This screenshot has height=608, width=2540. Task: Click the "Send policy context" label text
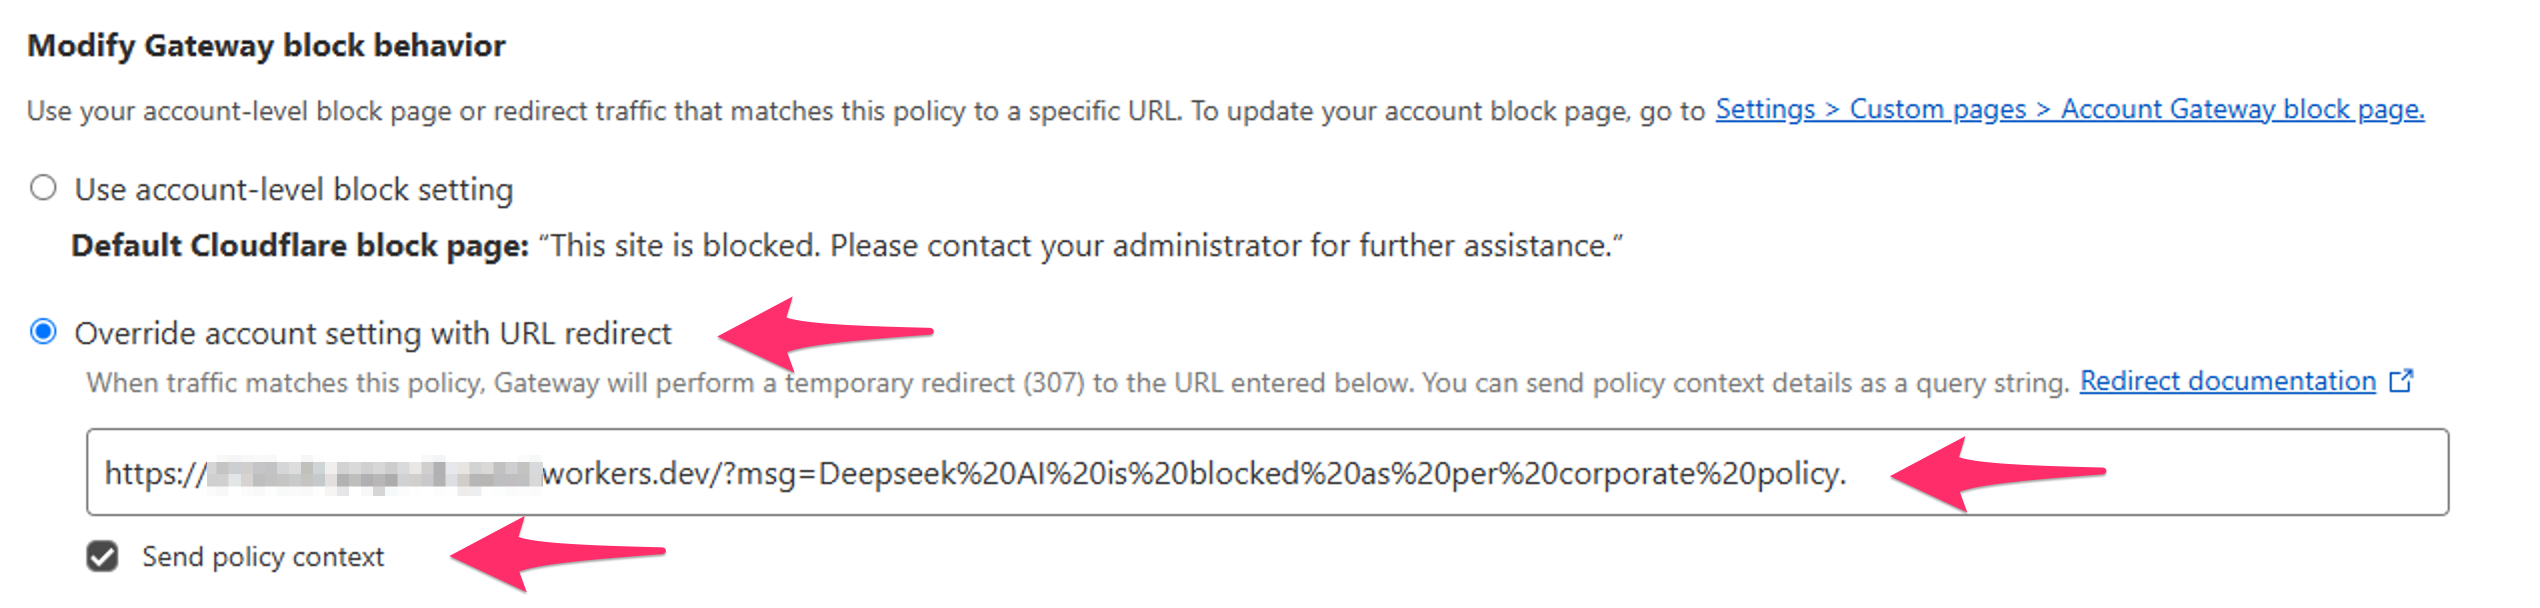click(x=263, y=556)
